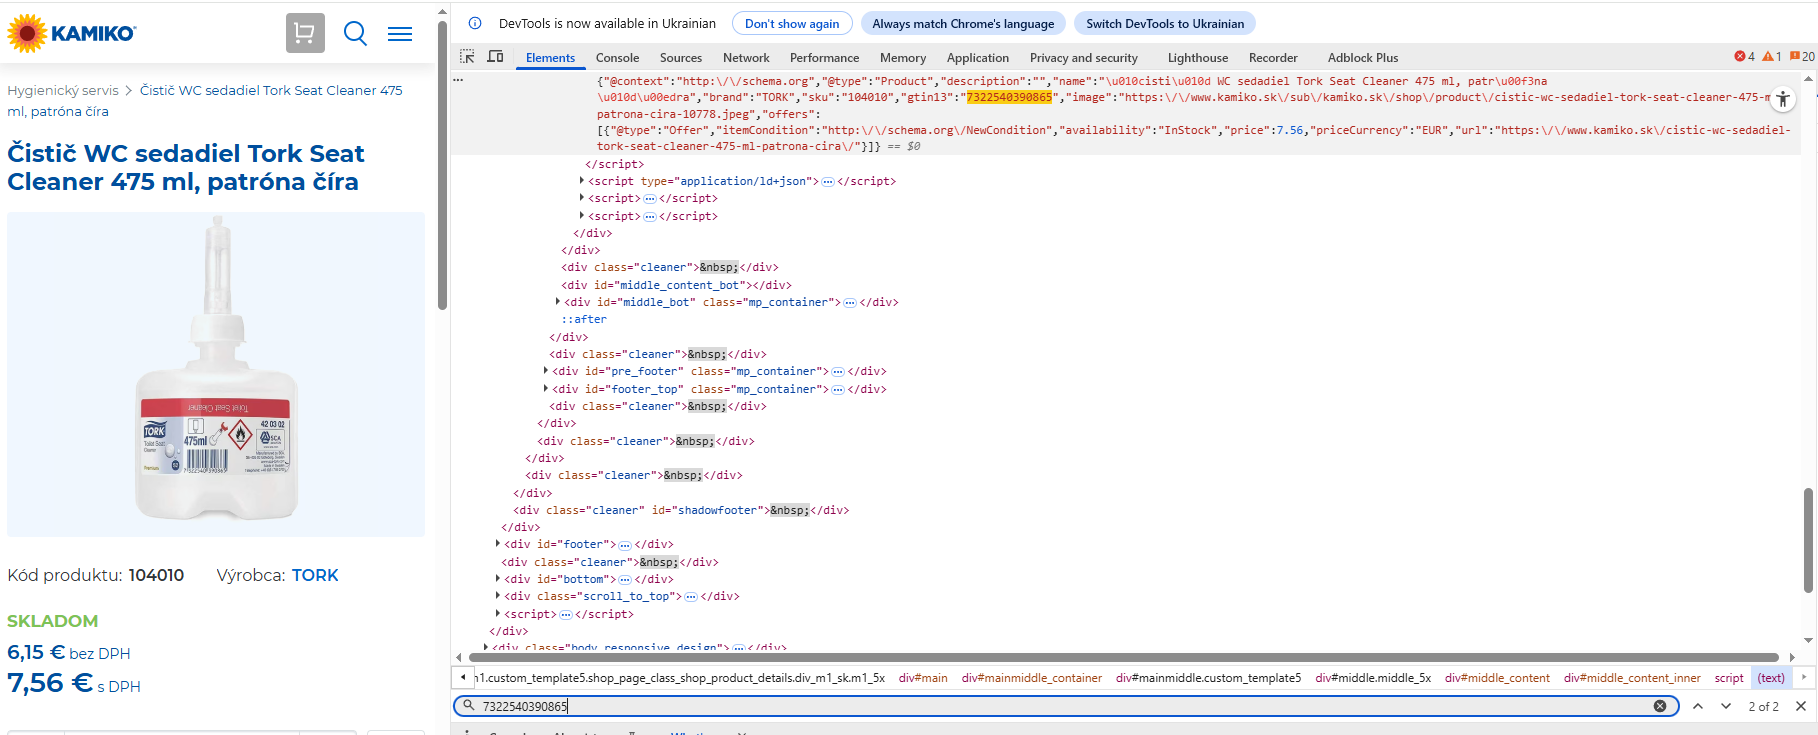Switch to the Elements tab
Image resolution: width=1818 pixels, height=735 pixels.
click(x=550, y=58)
